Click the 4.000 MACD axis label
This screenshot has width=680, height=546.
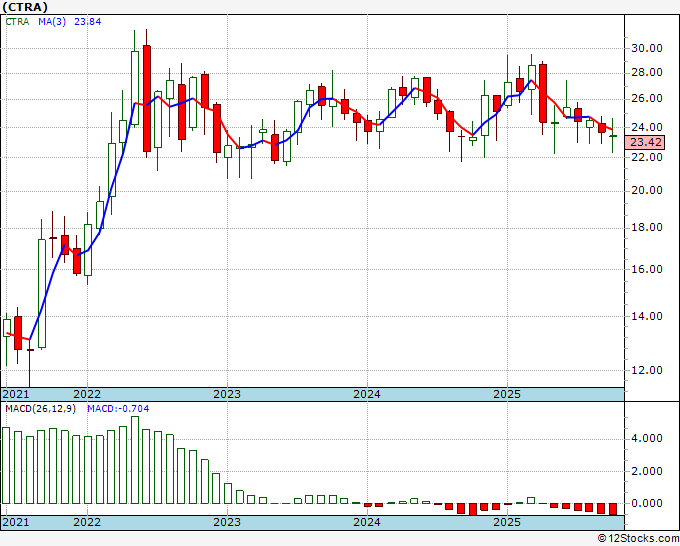(648, 439)
